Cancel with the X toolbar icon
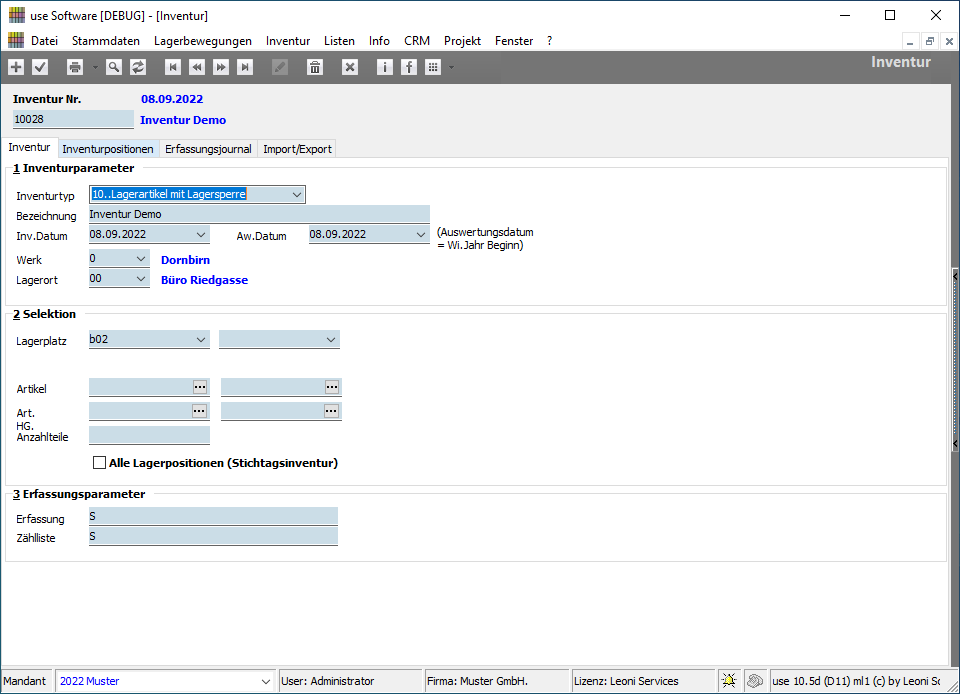The width and height of the screenshot is (960, 694). [x=350, y=67]
